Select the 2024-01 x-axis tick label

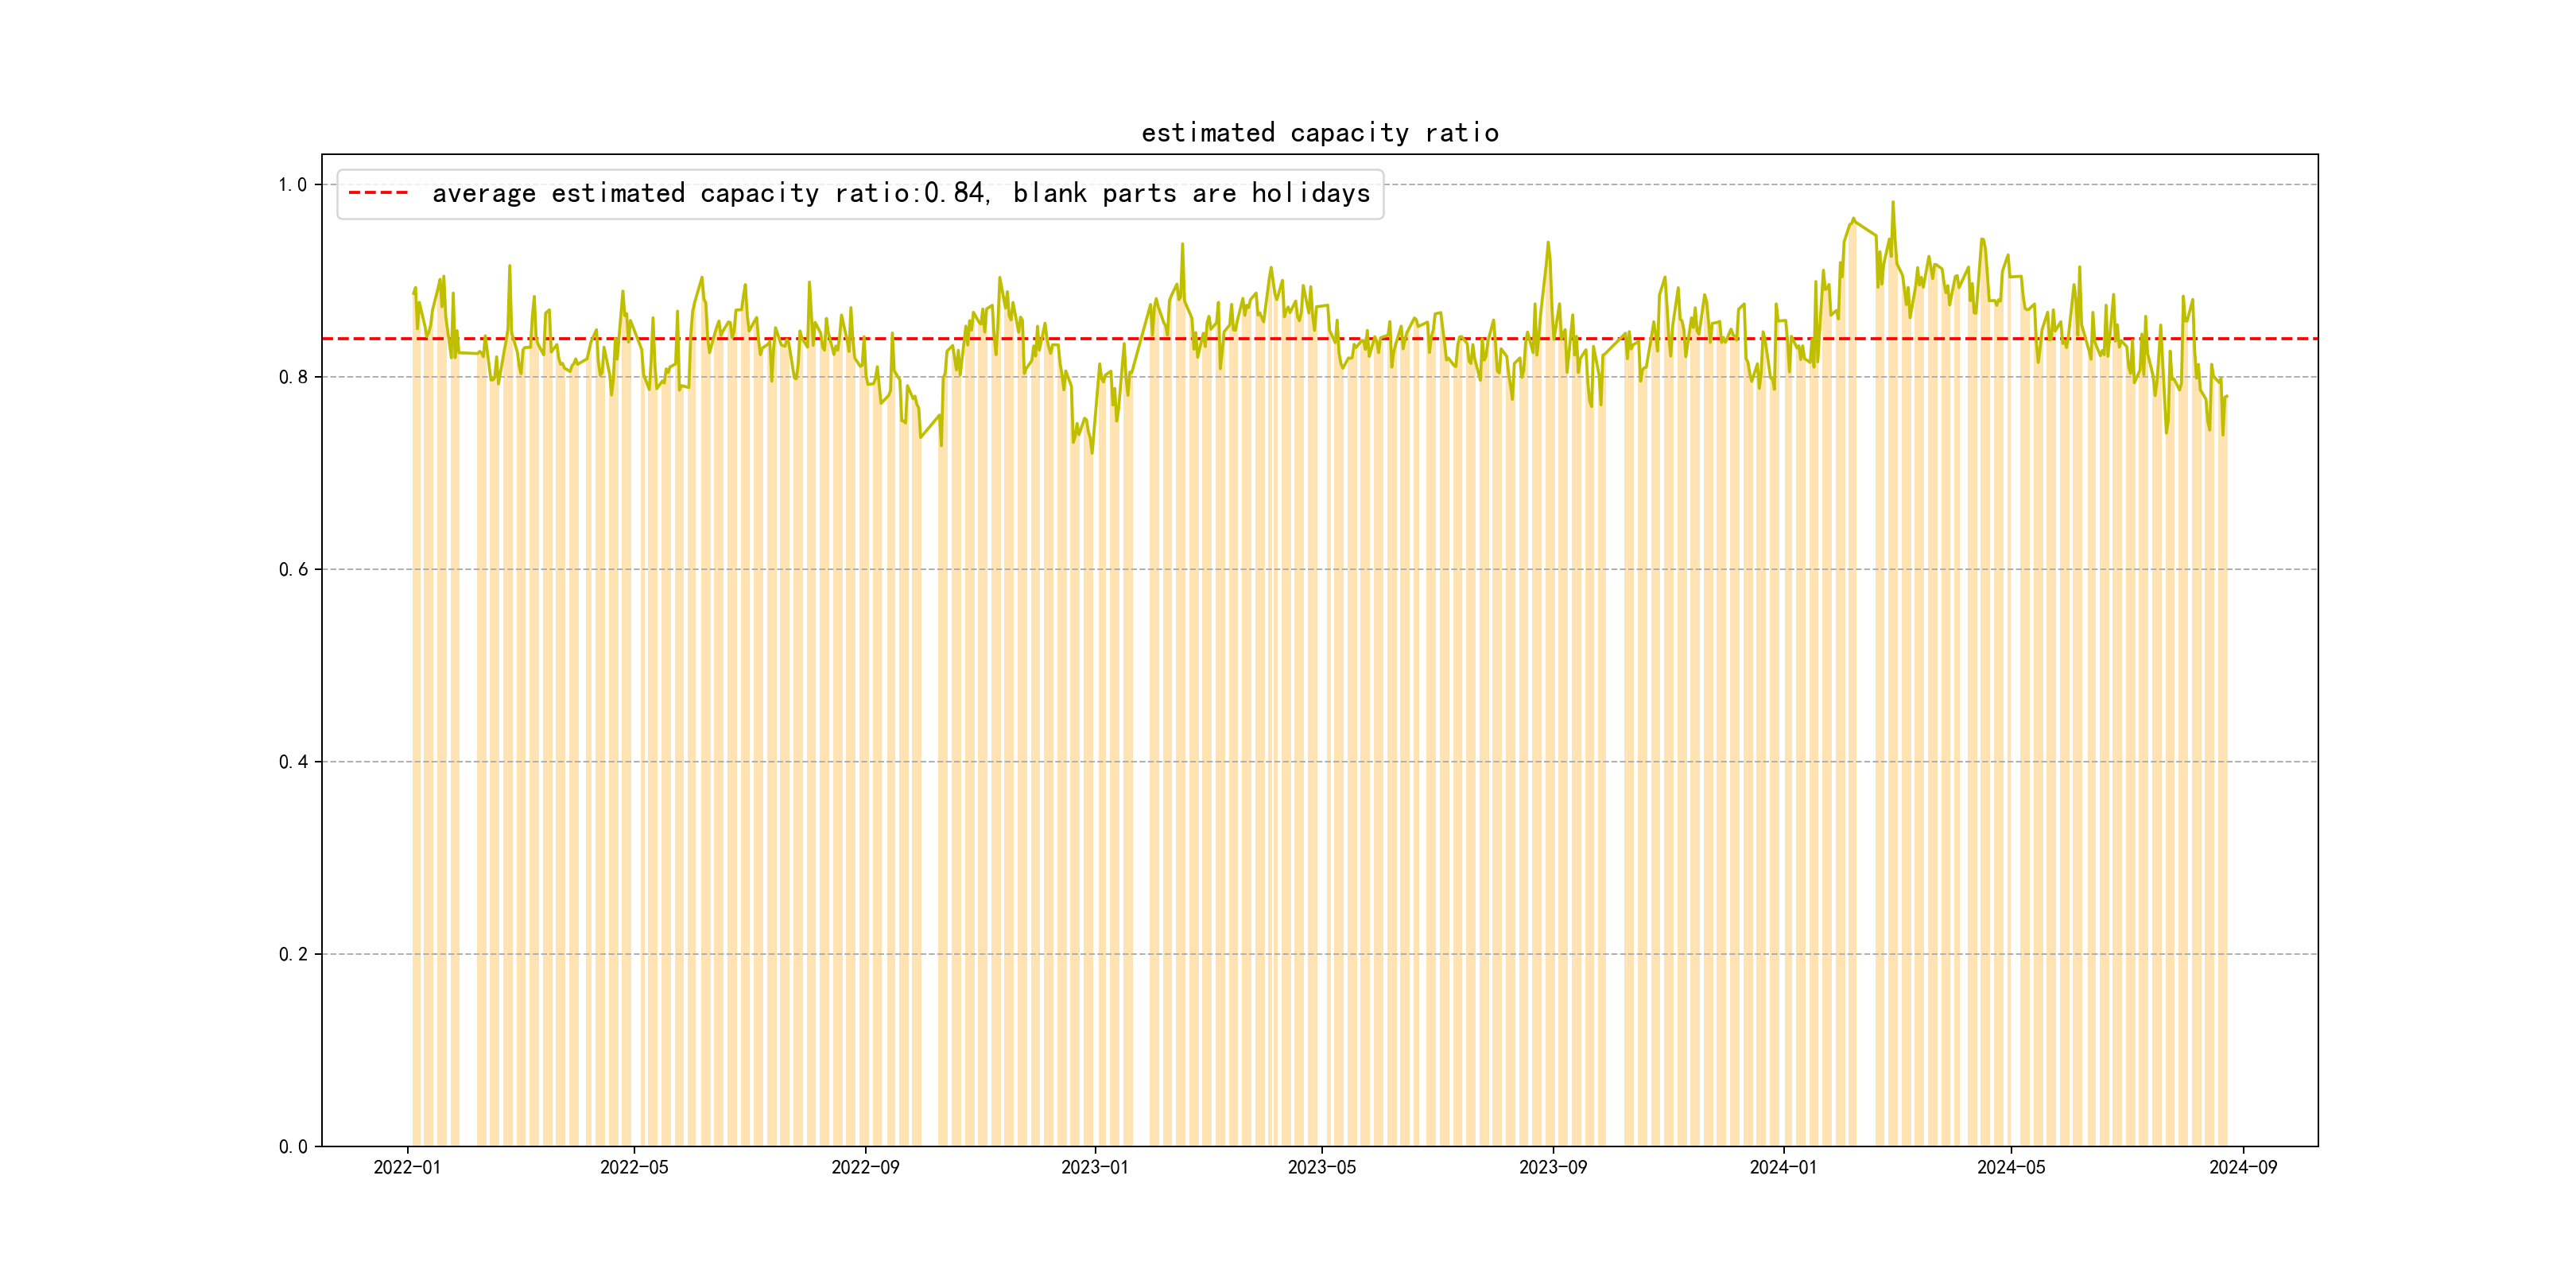[1783, 1167]
